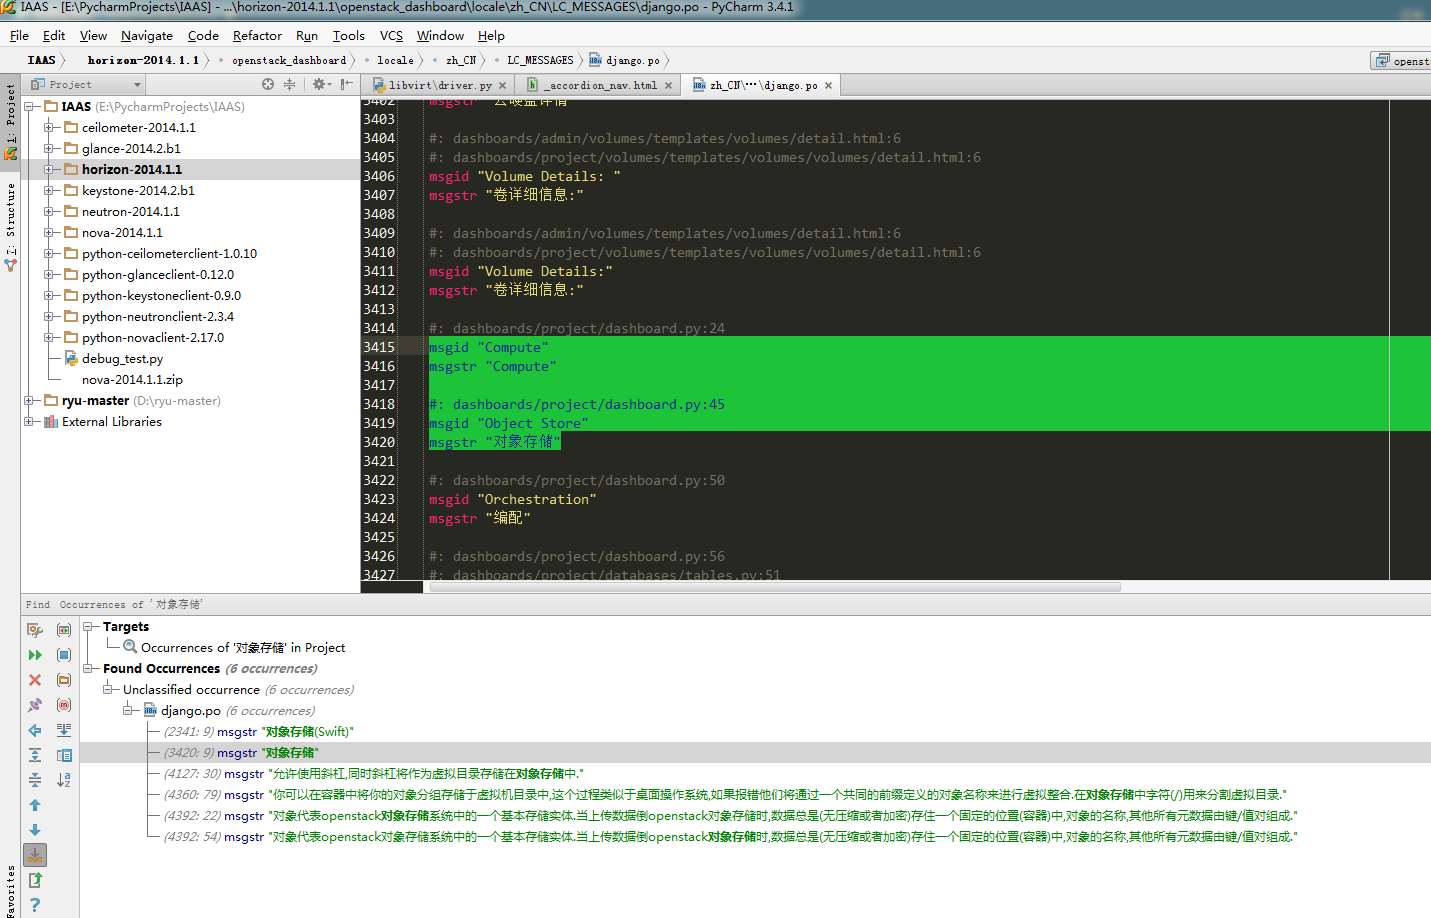Expand all find result nodes
Screen dimensions: 1431x918
coord(35,755)
